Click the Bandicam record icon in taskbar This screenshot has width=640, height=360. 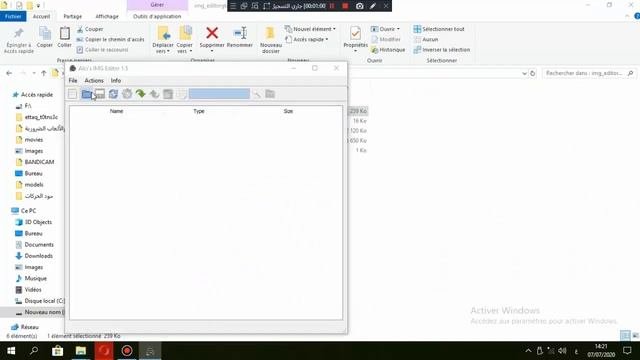click(127, 351)
